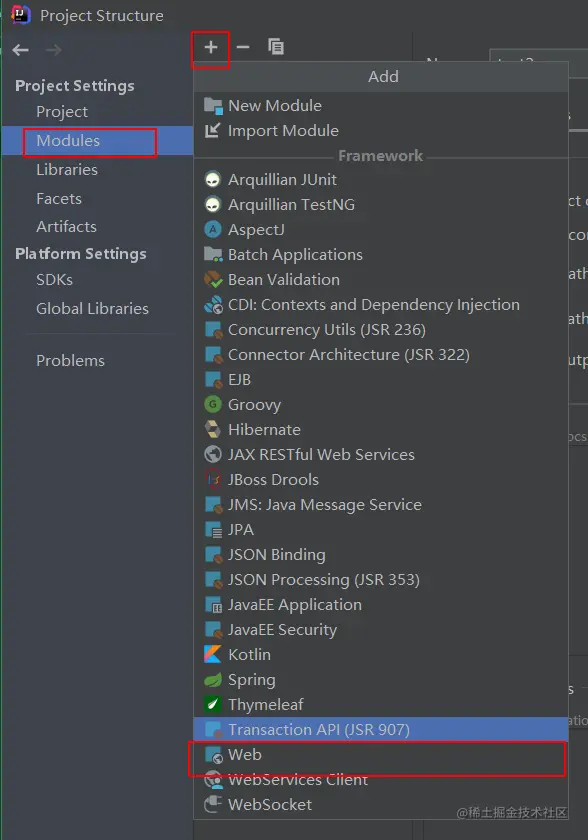The image size is (588, 840).
Task: Select Groovy framework entry
Action: point(381,404)
